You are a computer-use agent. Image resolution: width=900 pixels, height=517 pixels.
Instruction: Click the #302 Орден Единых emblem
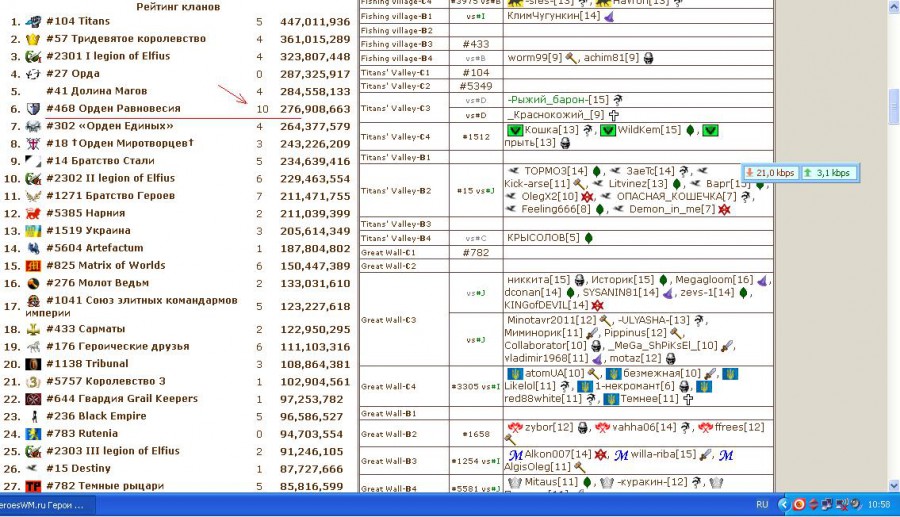[x=33, y=126]
